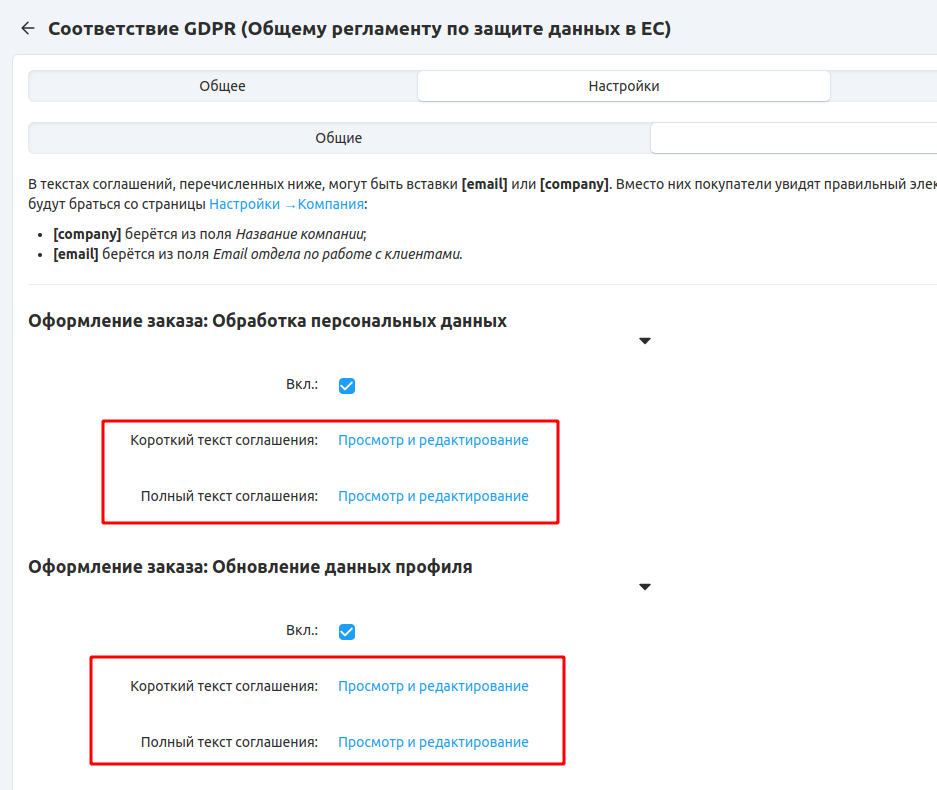Collapse the Обновление данных профиля section arrow
The height and width of the screenshot is (790, 937).
(x=645, y=587)
